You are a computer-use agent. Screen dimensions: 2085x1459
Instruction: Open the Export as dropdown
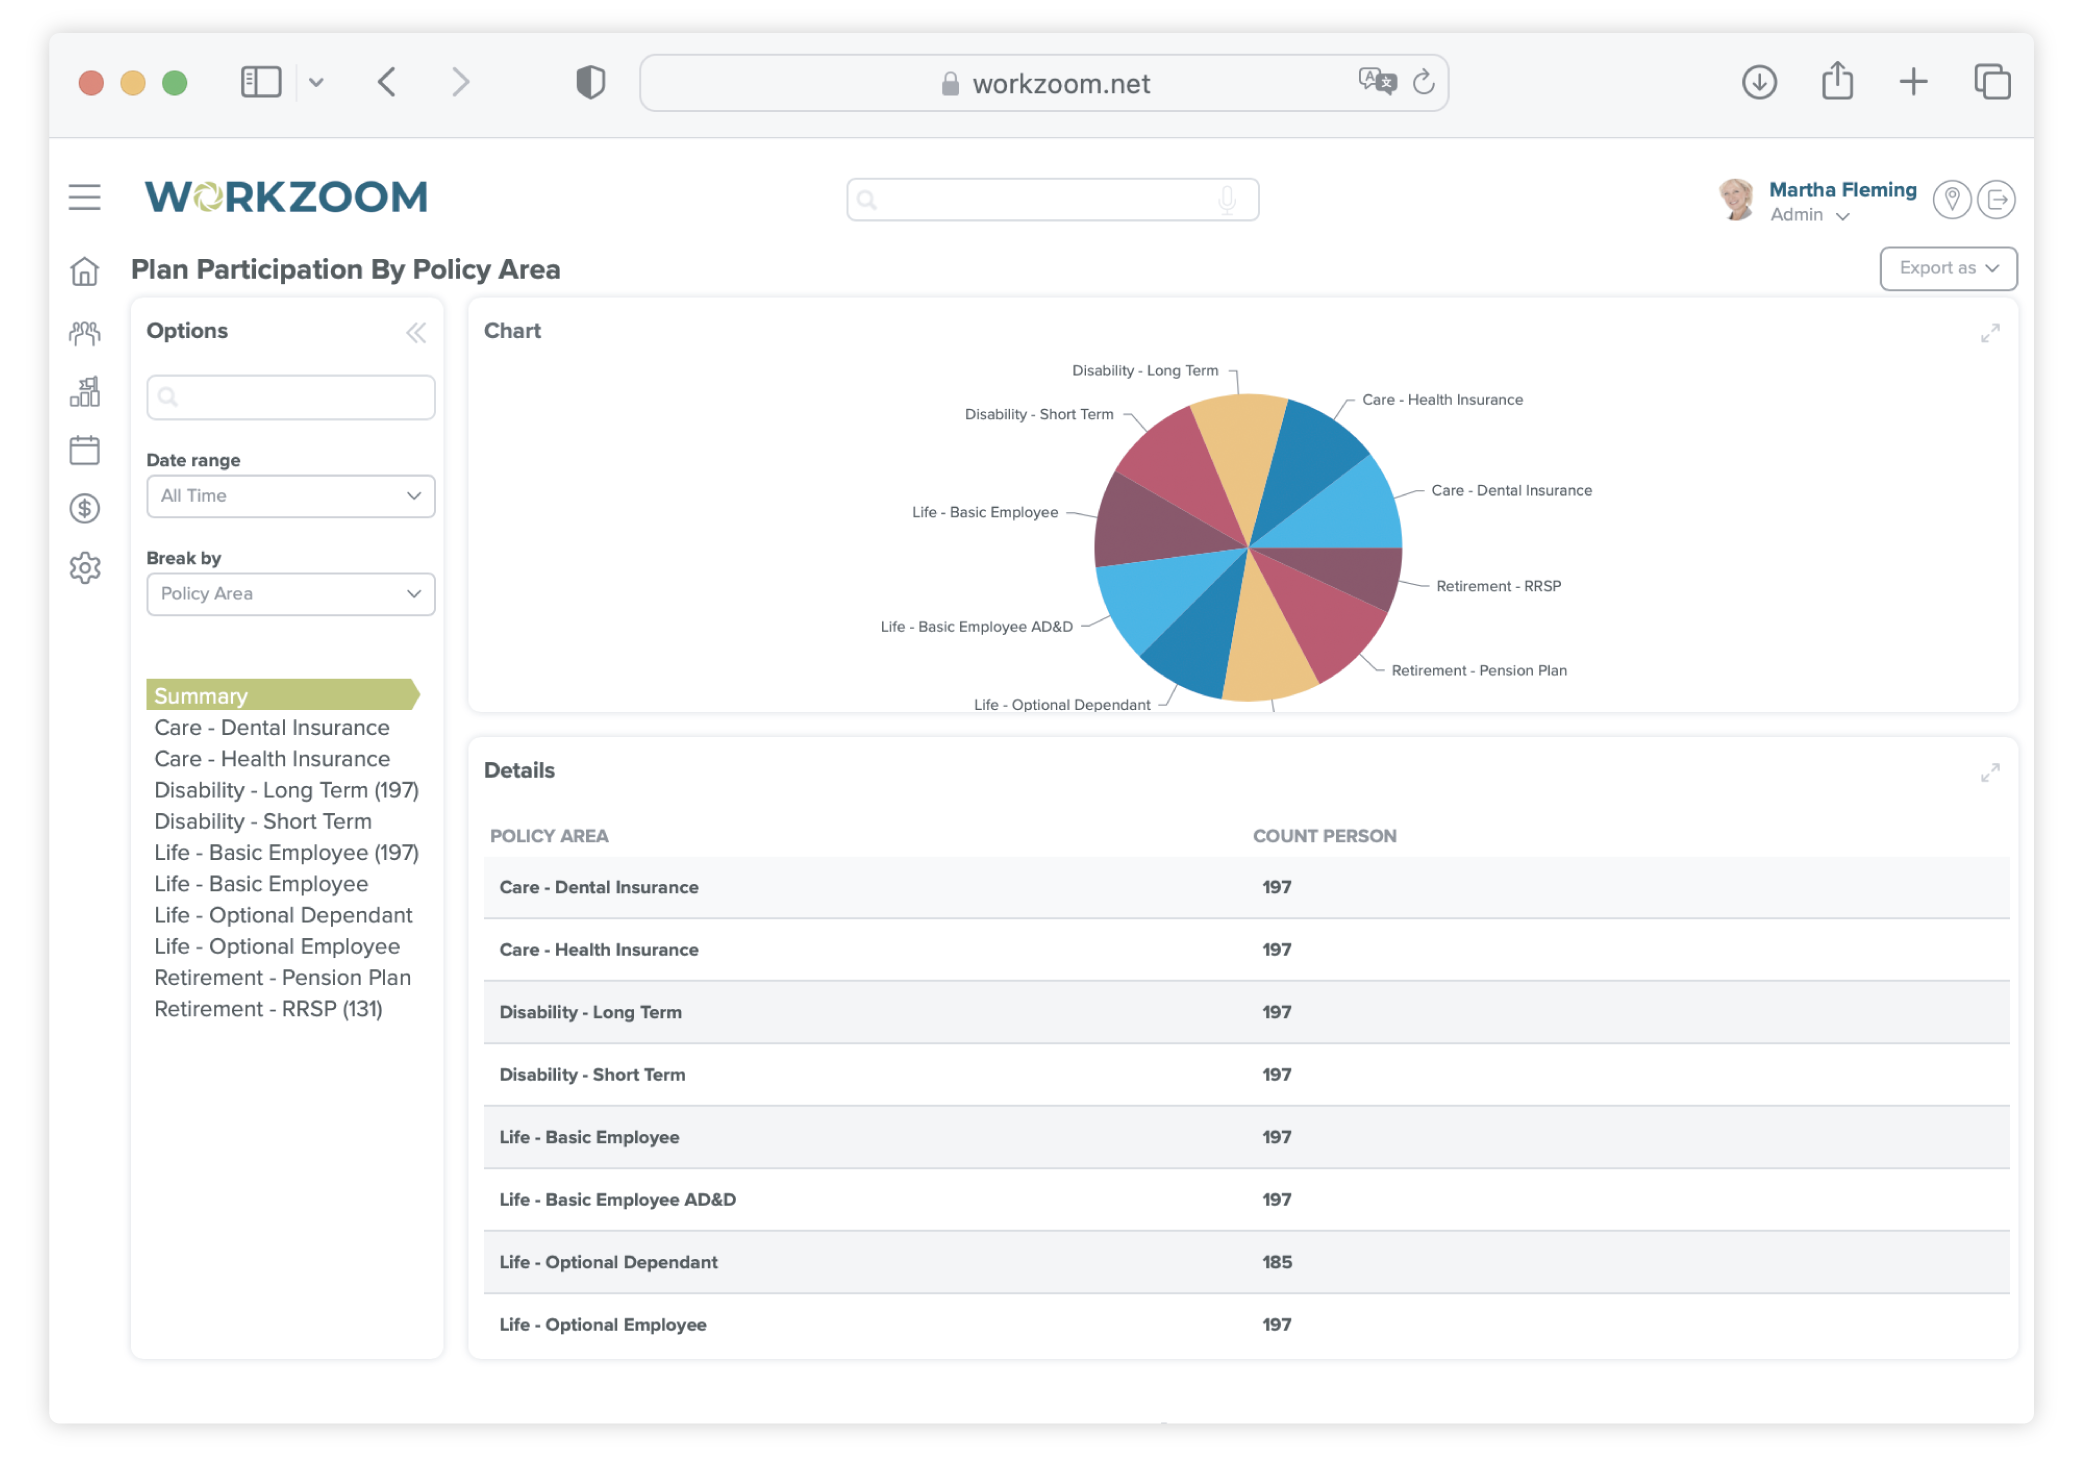[x=1947, y=268]
